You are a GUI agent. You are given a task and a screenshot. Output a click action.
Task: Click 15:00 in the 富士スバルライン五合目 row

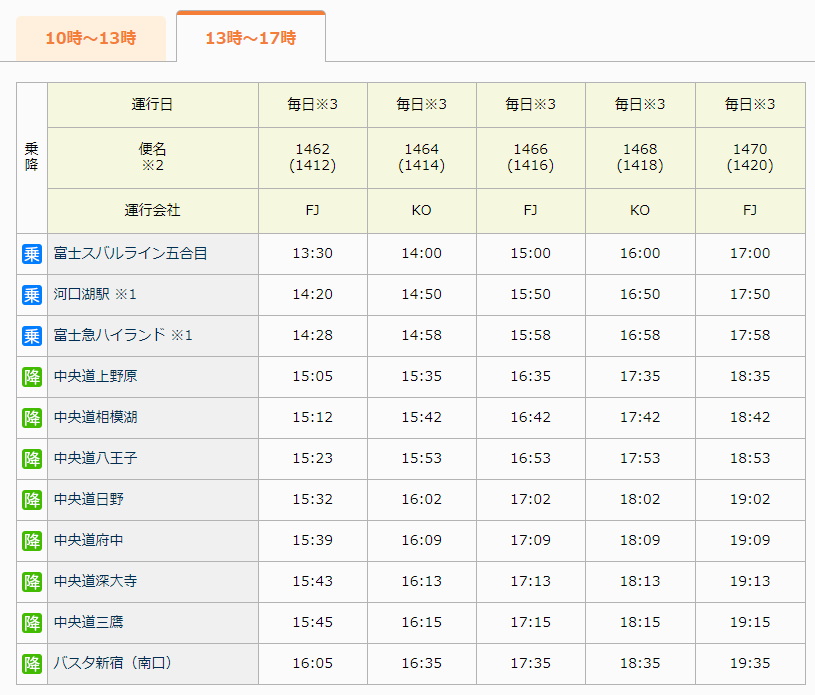click(531, 254)
